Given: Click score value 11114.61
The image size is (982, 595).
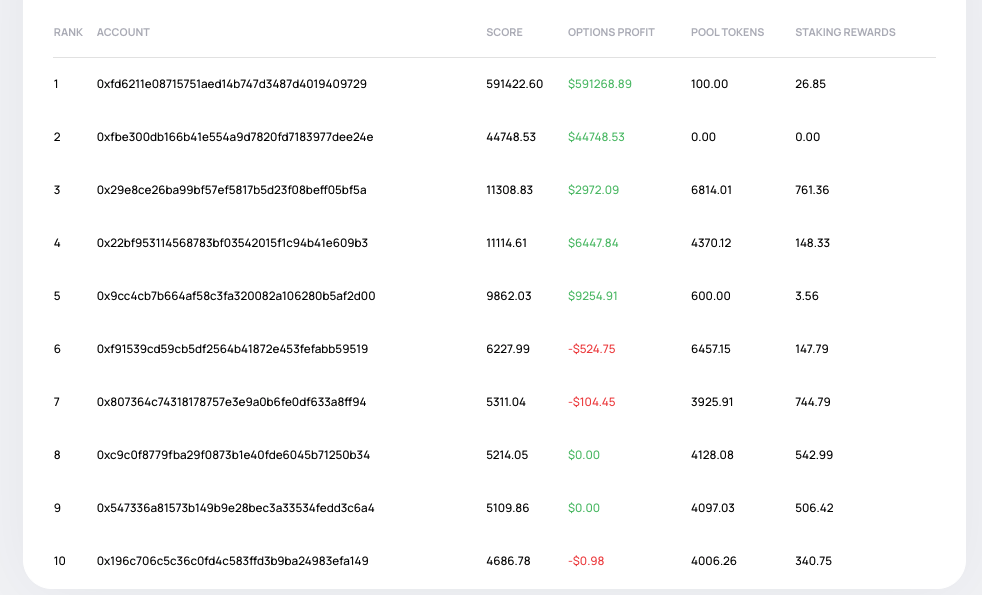Looking at the screenshot, I should pos(507,243).
